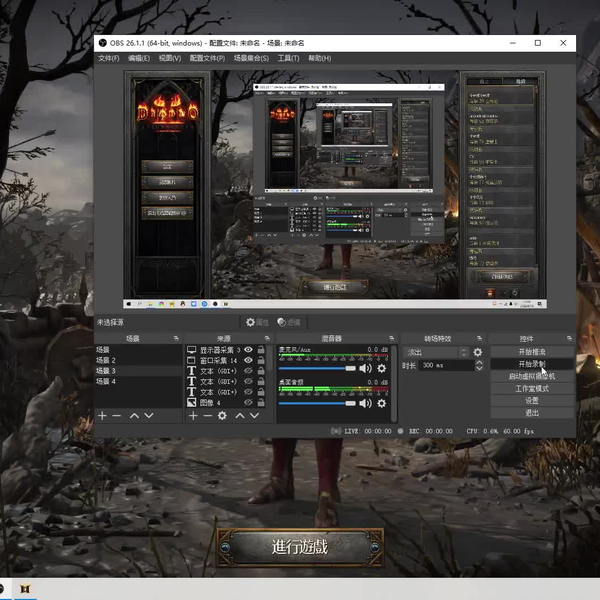Click the 时长 300 ms duration field
Viewport: 600px width, 600px height.
[x=446, y=365]
